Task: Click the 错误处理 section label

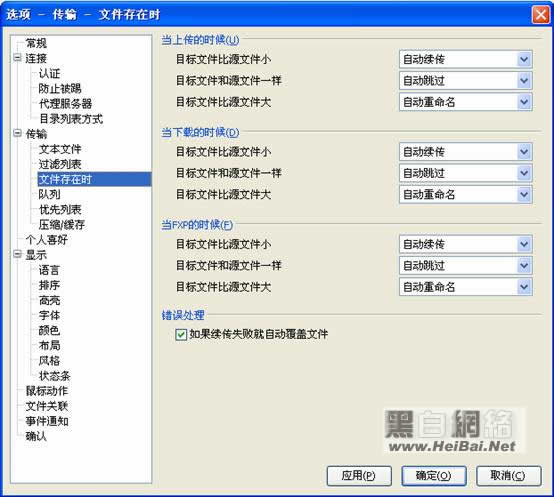Action: (183, 315)
